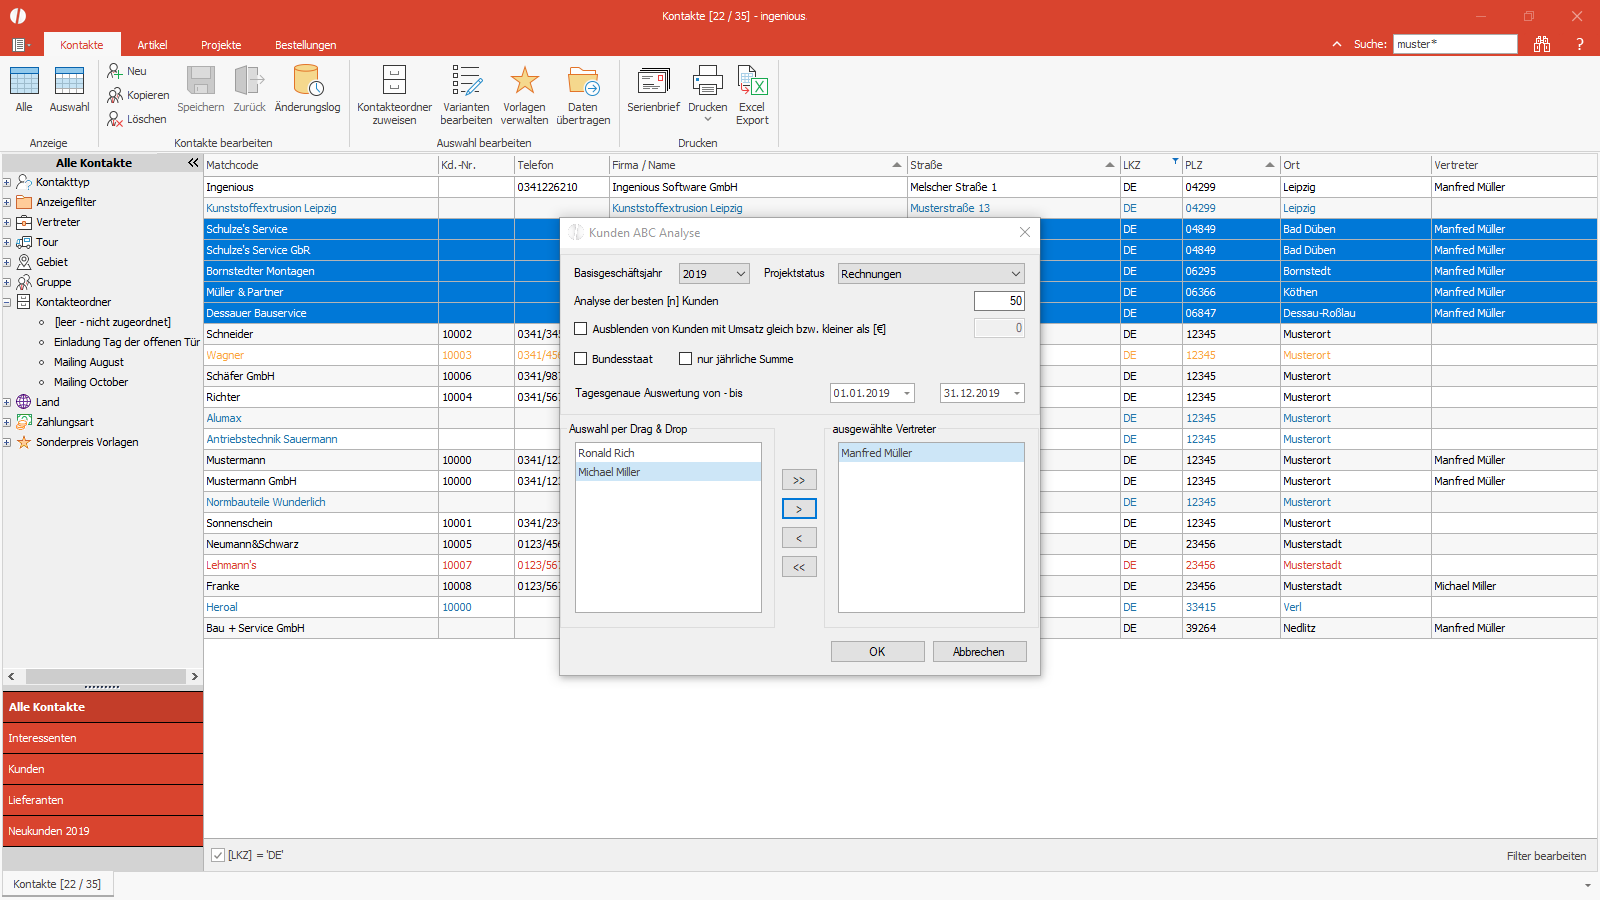Click Abbrechen to cancel the dialog
Viewport: 1600px width, 900px height.
(x=979, y=651)
